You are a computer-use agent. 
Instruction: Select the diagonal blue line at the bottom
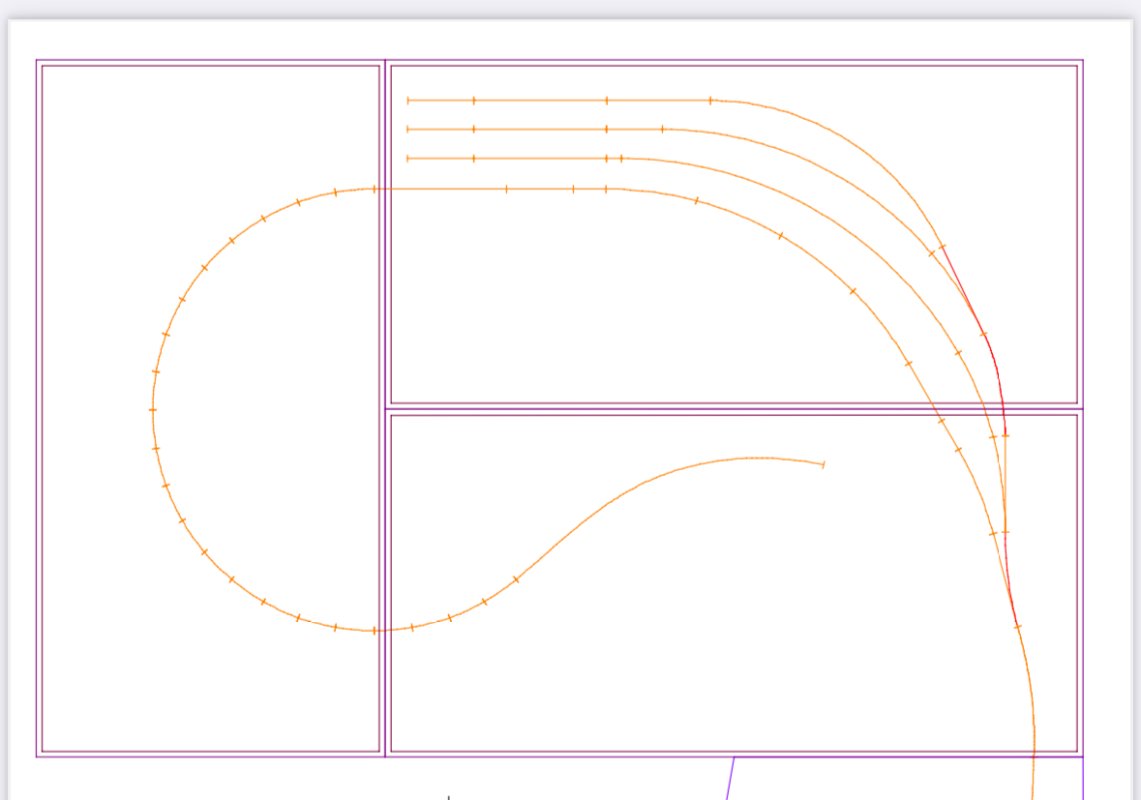(730, 780)
